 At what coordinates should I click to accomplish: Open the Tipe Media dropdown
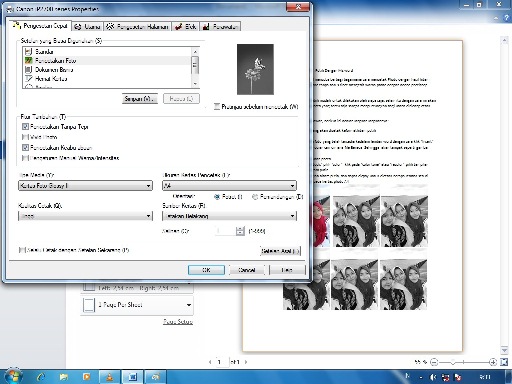[x=85, y=186]
